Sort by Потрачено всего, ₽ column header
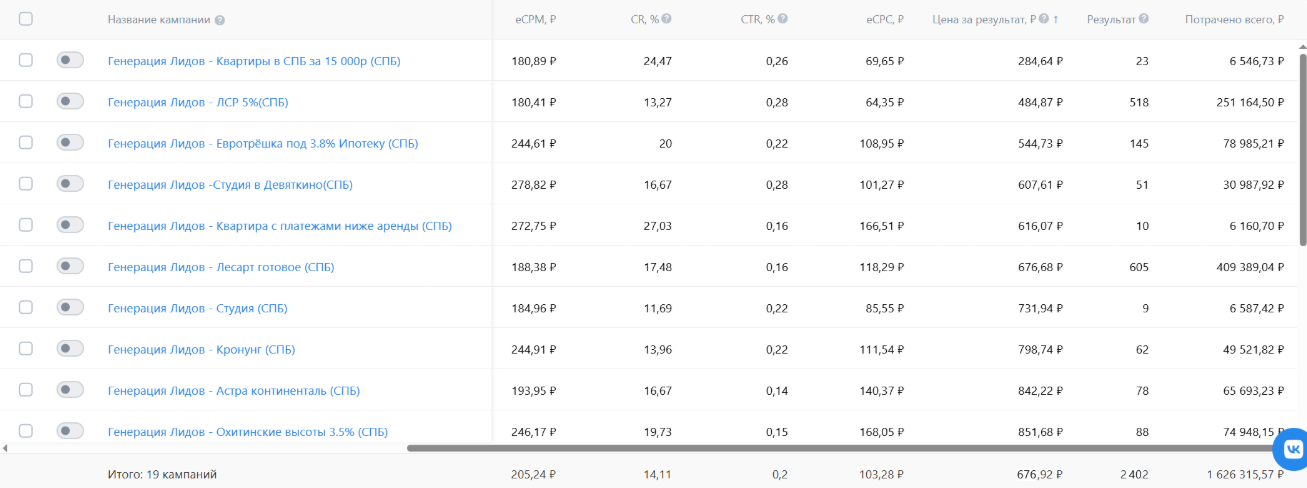Screen dimensions: 1307x488 1234,19
